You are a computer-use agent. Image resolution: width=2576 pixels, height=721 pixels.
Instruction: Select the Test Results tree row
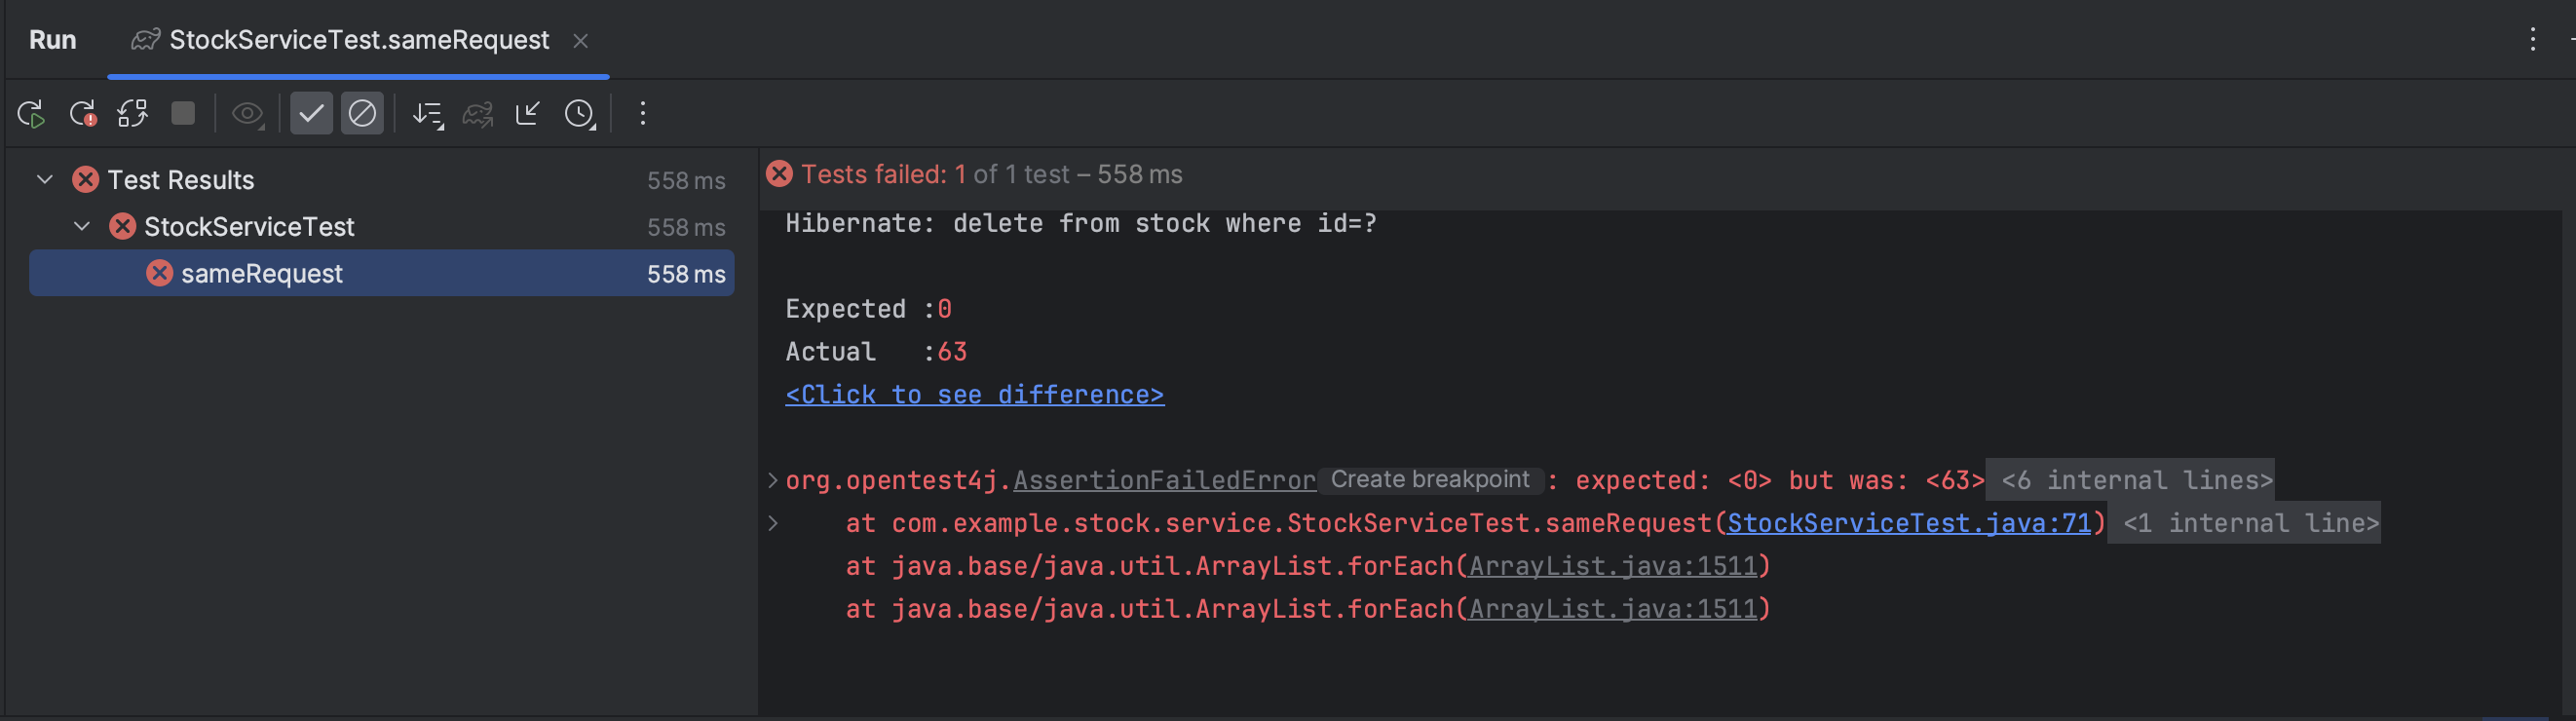tap(381, 180)
